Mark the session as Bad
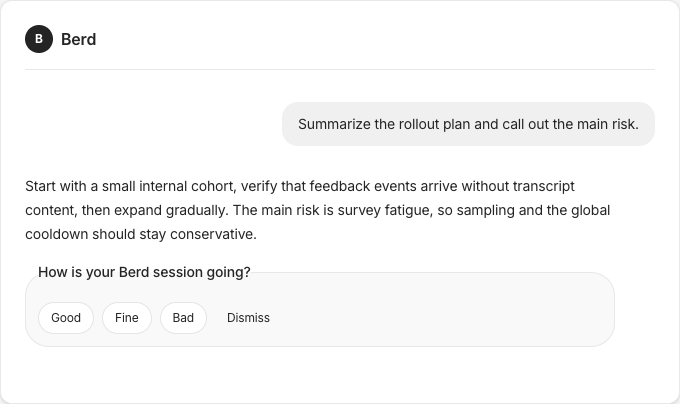680x404 pixels. click(x=183, y=318)
